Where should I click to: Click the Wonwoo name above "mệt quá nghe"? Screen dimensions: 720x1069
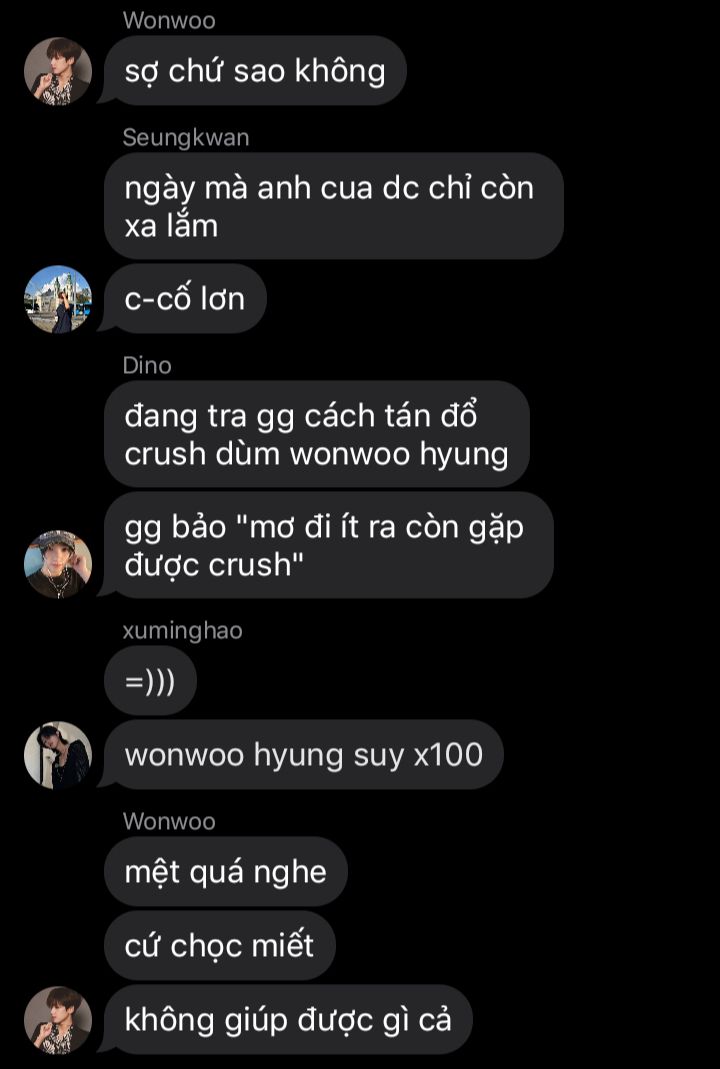[169, 822]
